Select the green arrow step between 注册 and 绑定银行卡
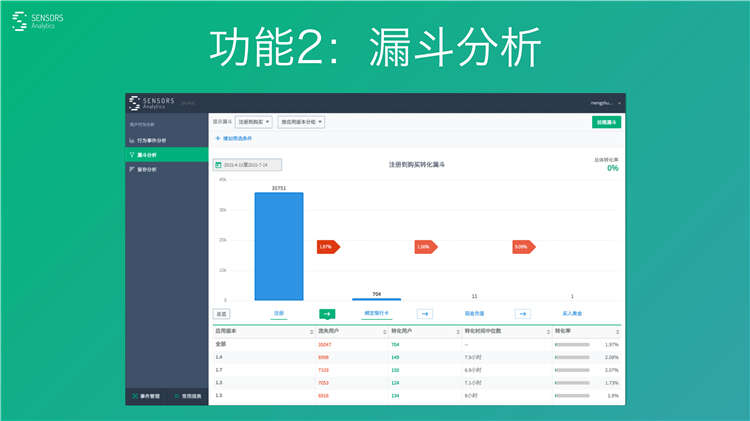 327,313
